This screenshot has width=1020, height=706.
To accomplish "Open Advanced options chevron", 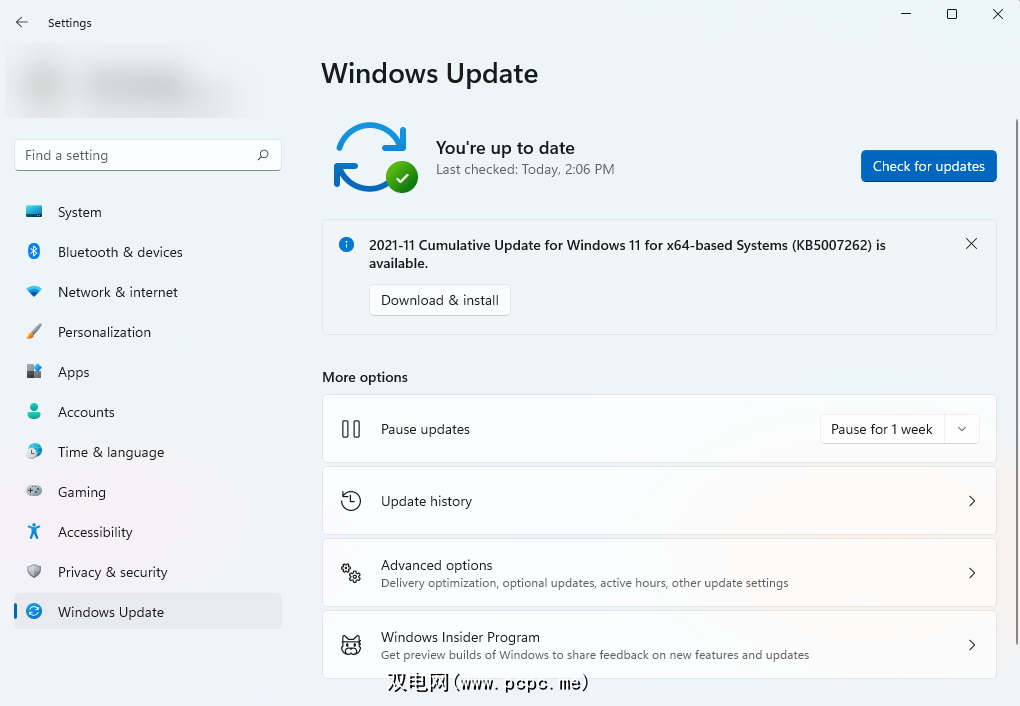I will (972, 573).
